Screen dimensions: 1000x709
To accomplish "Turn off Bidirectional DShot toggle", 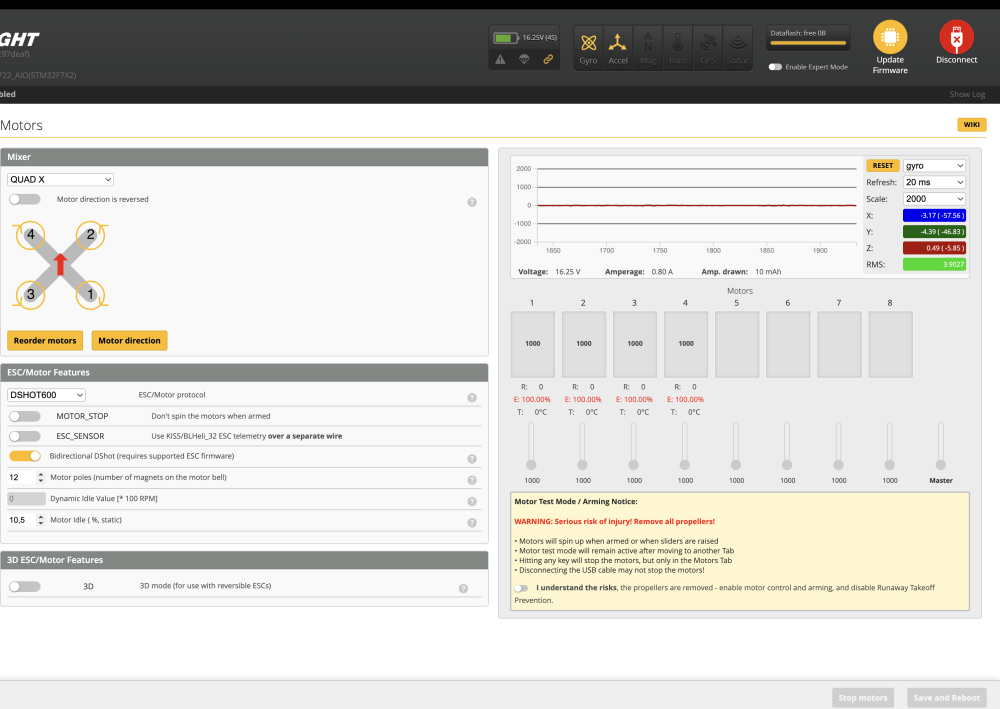I will click(24, 456).
